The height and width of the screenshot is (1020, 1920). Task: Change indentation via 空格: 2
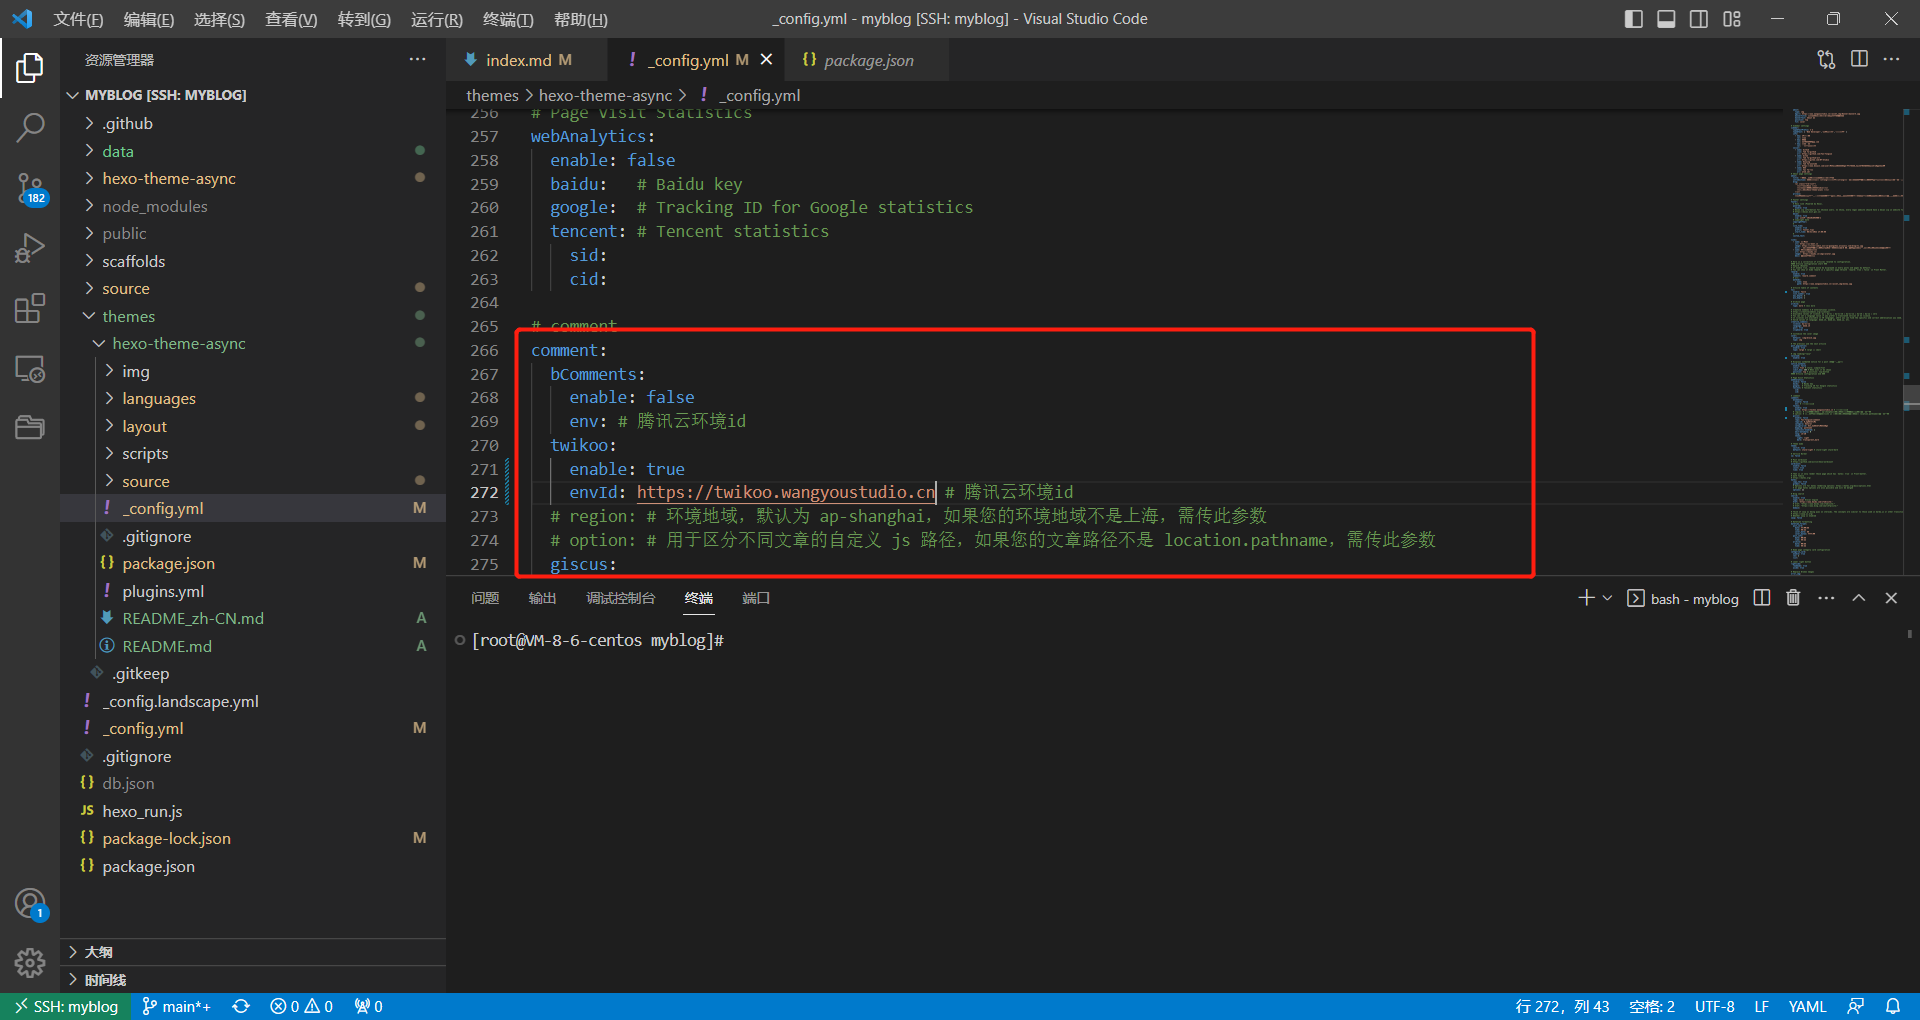[1652, 1006]
